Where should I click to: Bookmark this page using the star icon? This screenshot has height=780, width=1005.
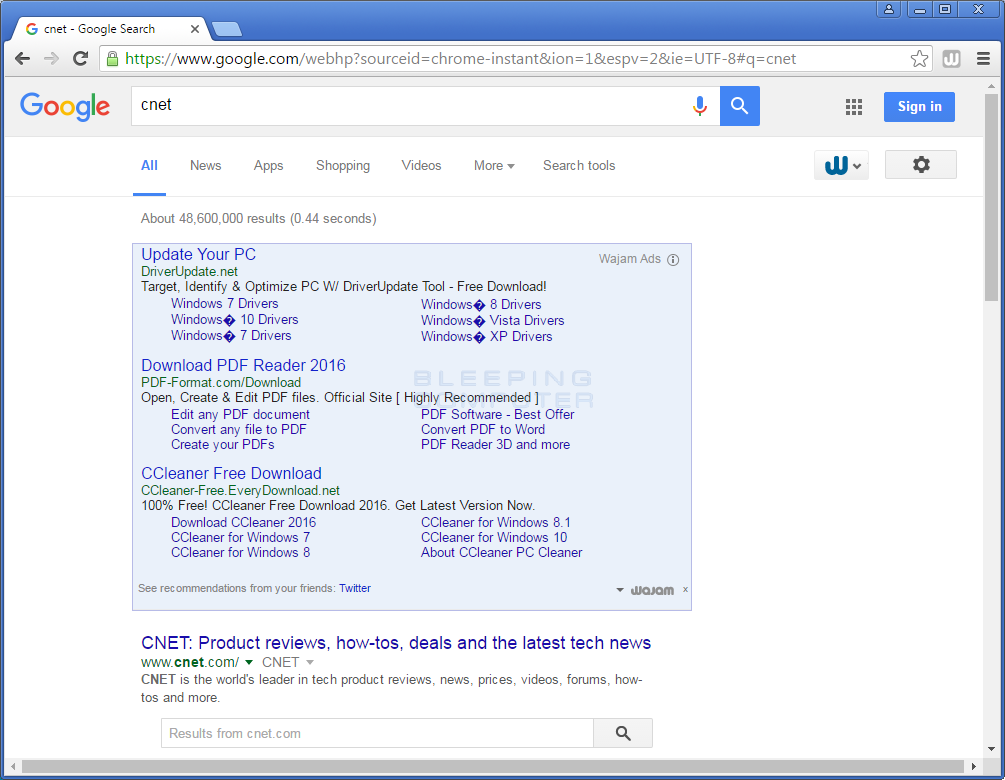(x=919, y=59)
